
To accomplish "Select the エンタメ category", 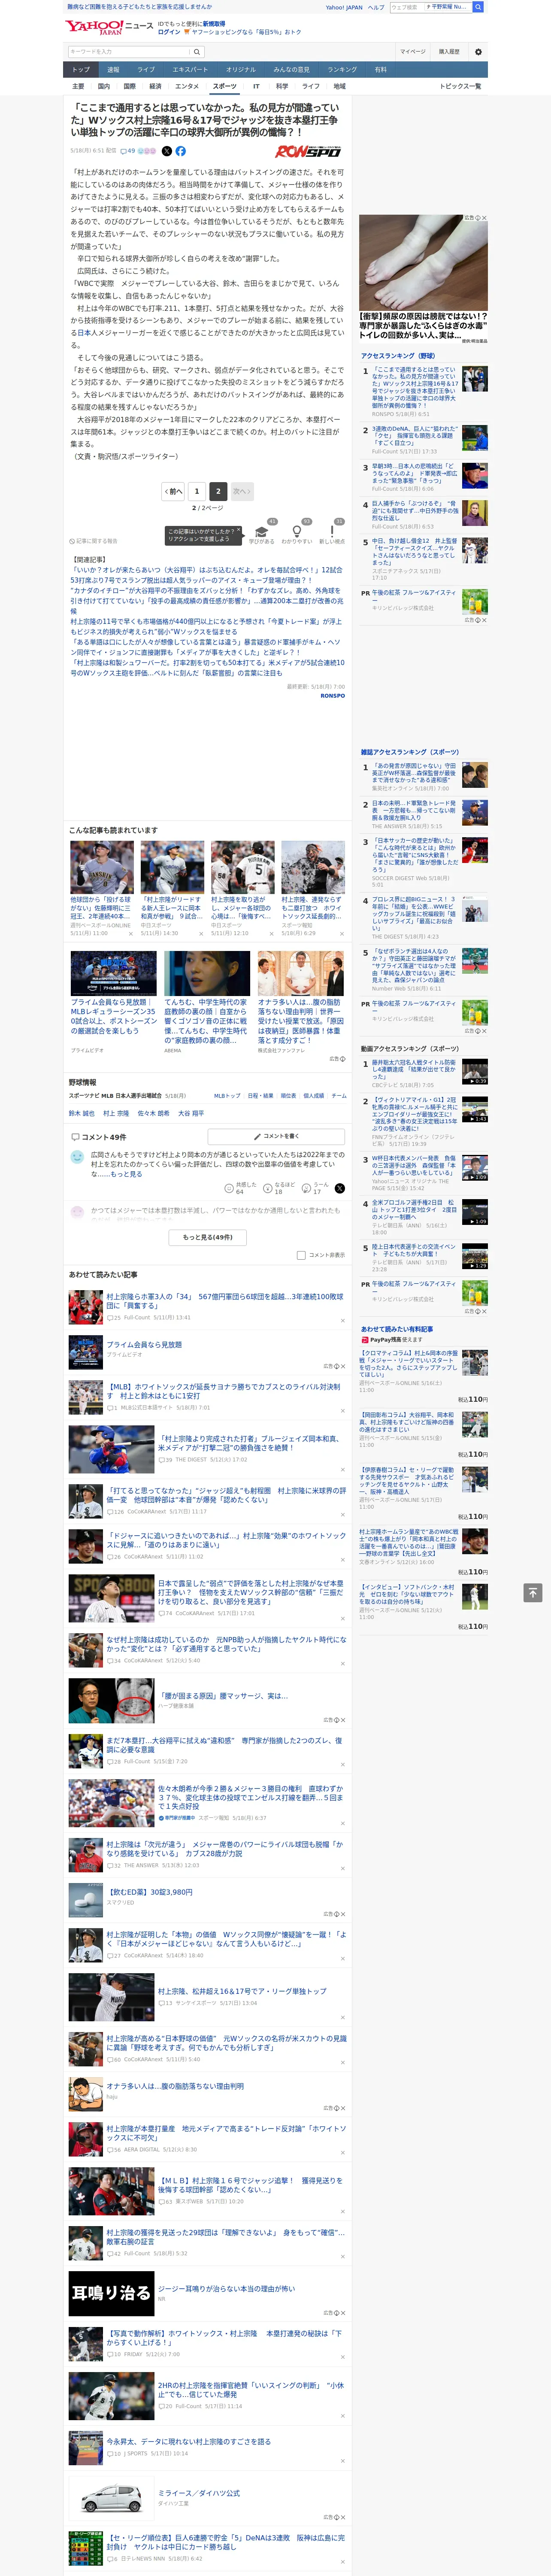I will coord(187,86).
